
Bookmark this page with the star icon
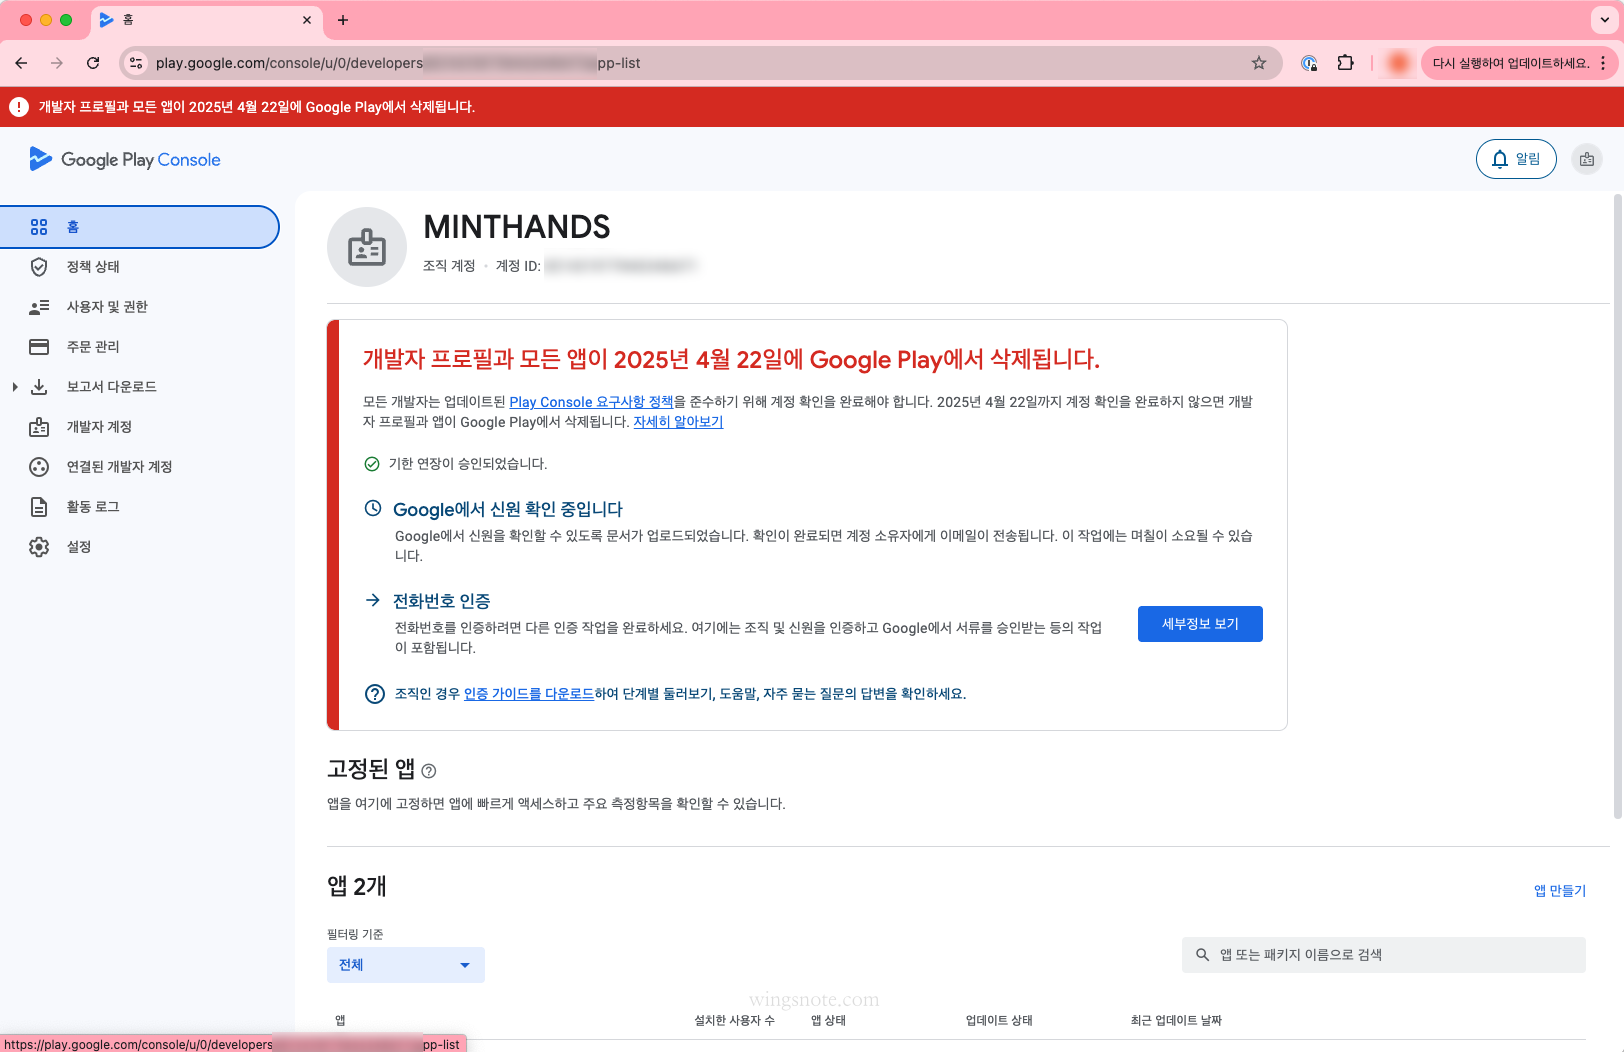point(1259,63)
